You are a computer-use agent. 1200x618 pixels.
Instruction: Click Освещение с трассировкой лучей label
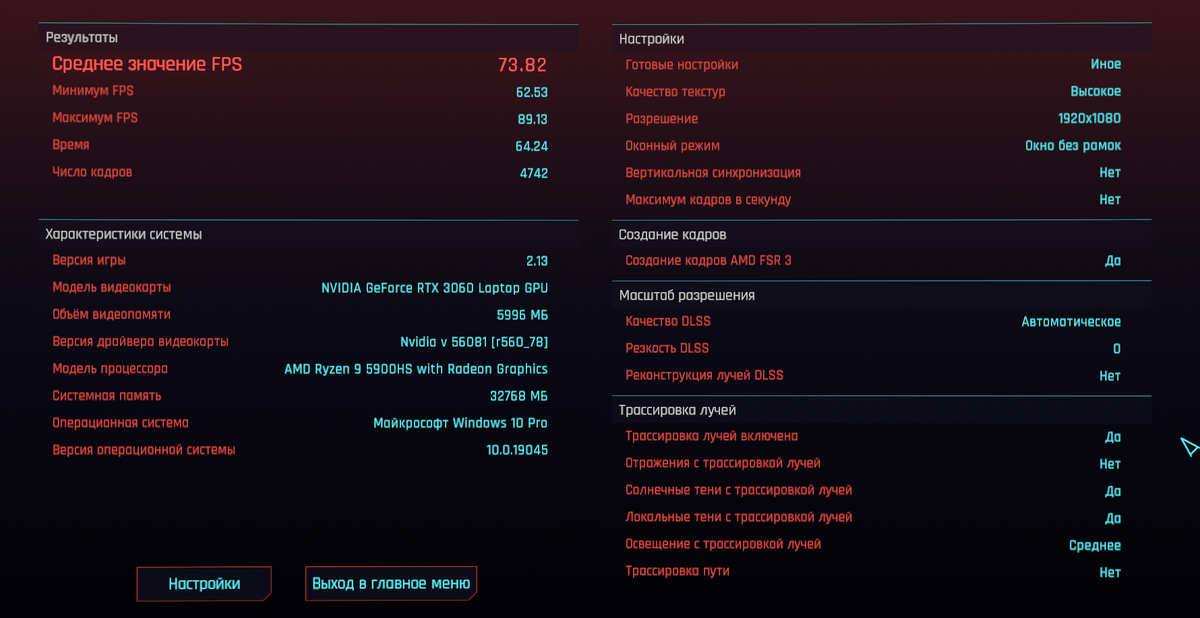723,544
